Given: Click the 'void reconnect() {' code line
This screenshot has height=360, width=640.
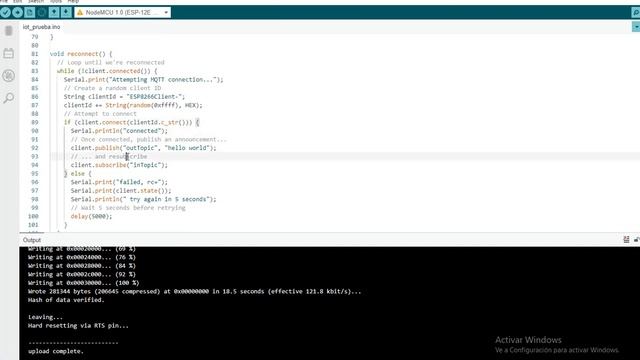Looking at the screenshot, I should pyautogui.click(x=81, y=54).
